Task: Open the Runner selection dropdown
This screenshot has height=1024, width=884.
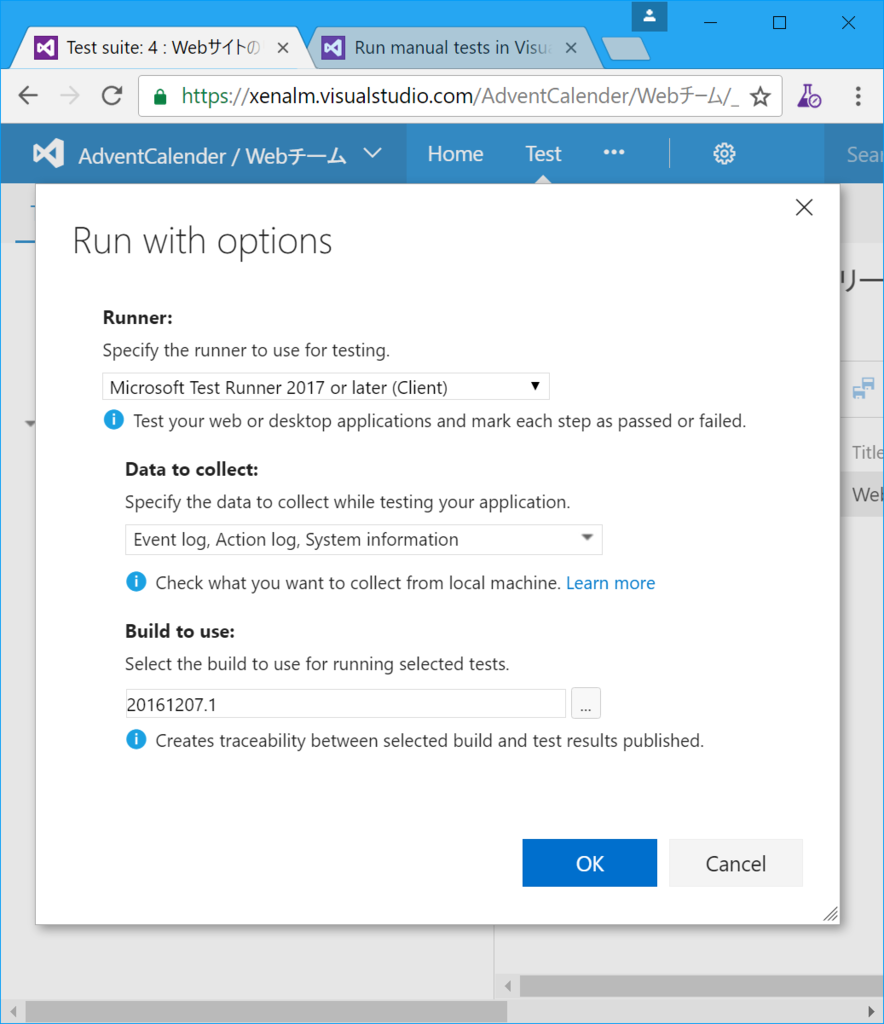Action: (326, 387)
